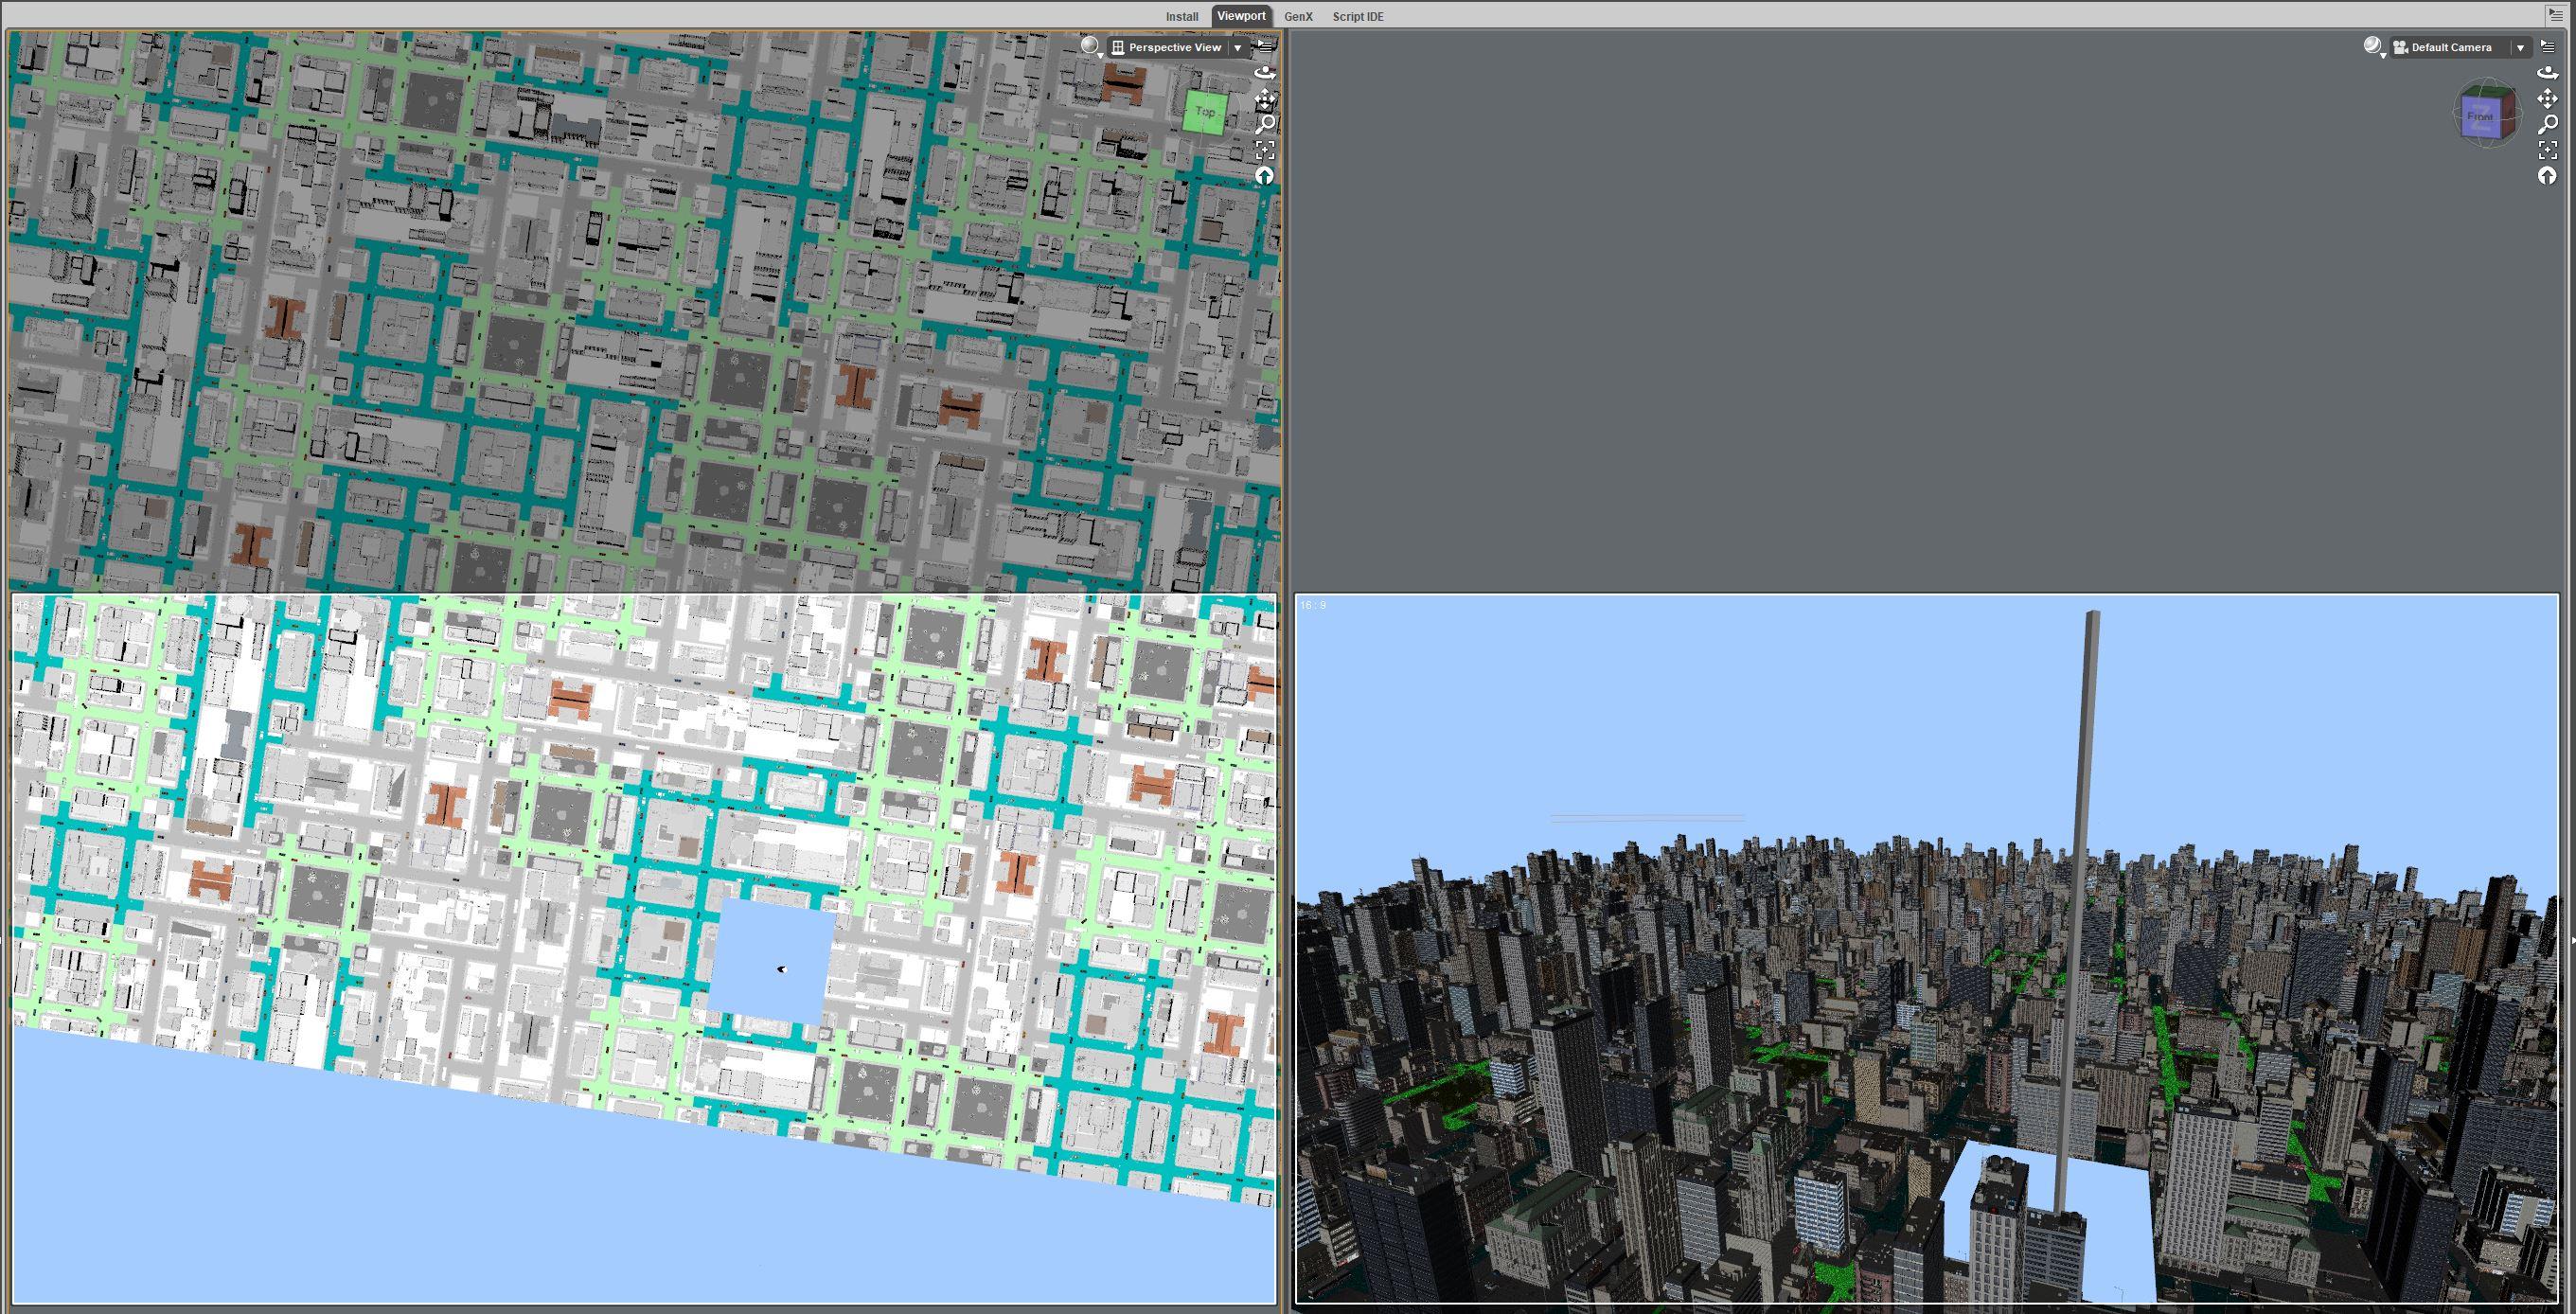2576x1314 pixels.
Task: Open draw style sphere menu in Default Camera viewport
Action: pos(2373,47)
